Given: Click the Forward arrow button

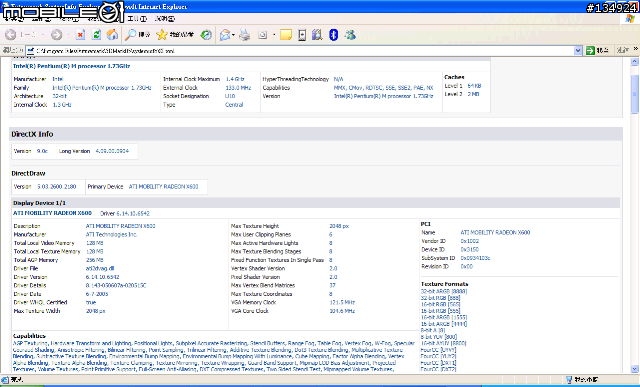Looking at the screenshot, I should click(56, 35).
